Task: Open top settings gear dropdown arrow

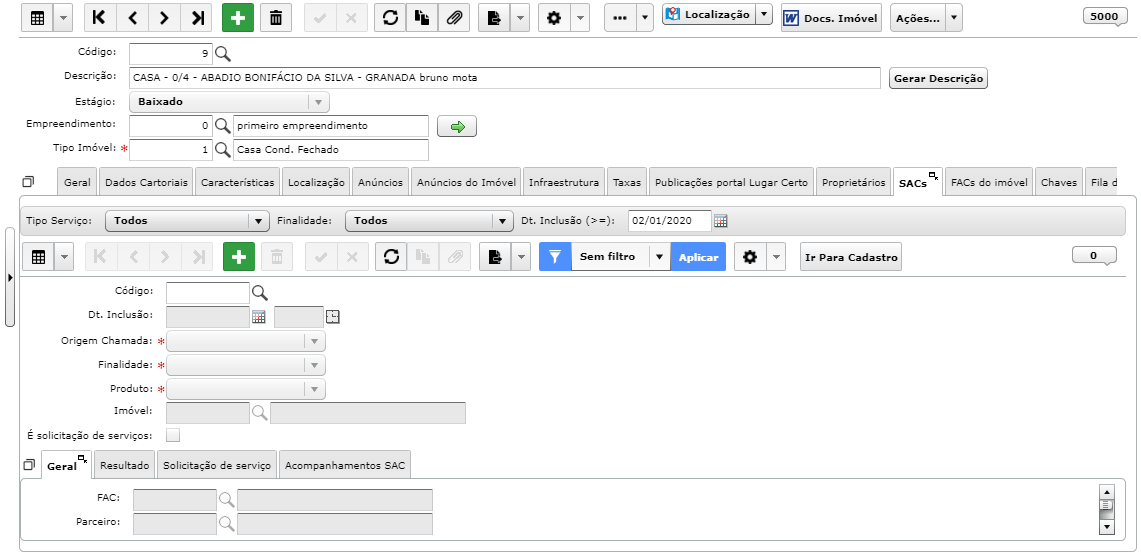Action: (579, 18)
